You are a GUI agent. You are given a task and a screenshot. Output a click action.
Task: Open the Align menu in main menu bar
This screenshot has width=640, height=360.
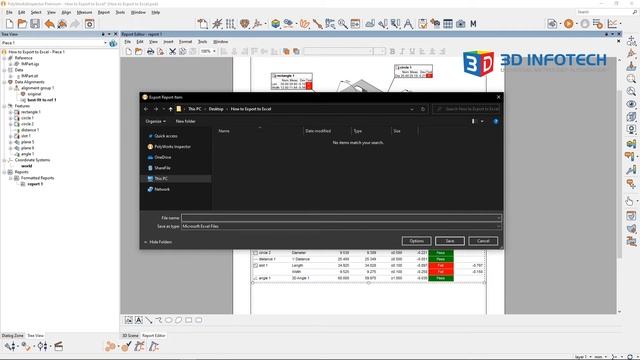tap(66, 13)
